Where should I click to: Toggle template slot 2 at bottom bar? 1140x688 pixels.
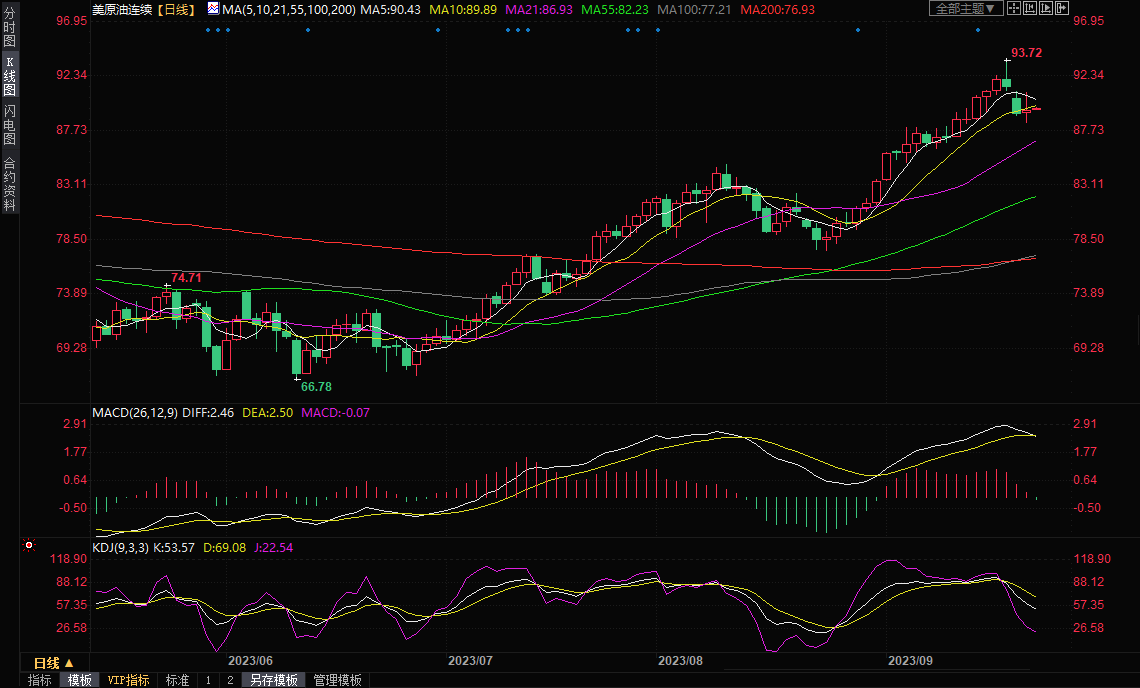tap(229, 680)
